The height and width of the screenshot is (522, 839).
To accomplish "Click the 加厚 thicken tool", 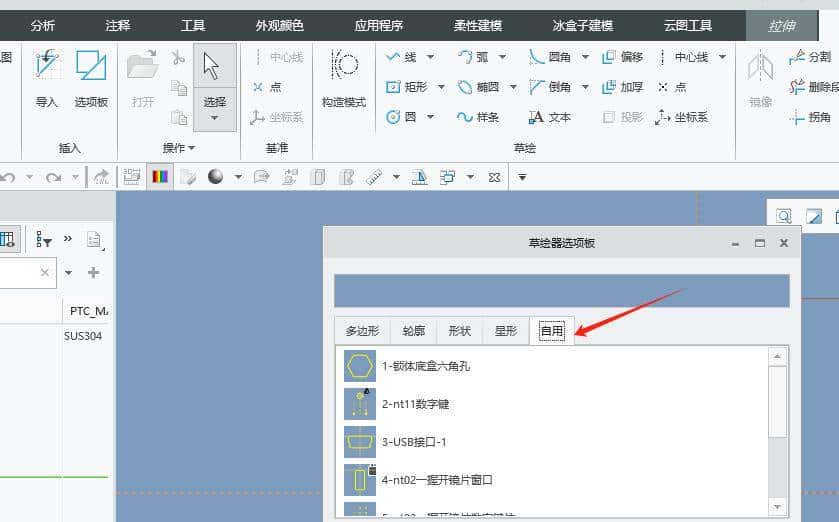I will pos(622,87).
